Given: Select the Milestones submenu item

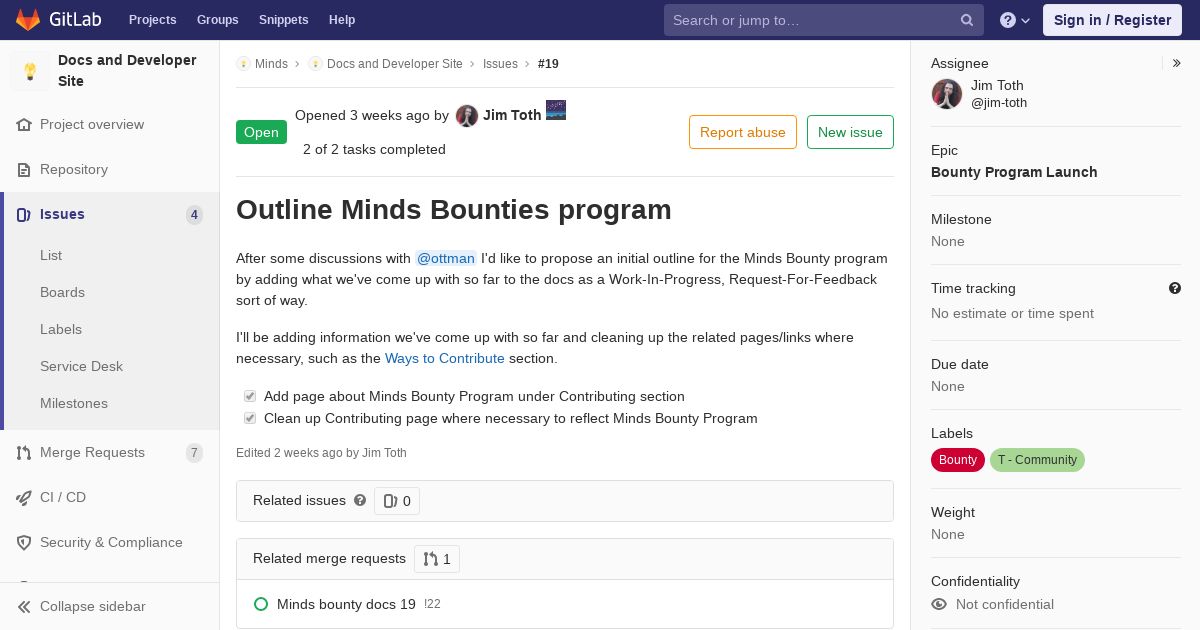Looking at the screenshot, I should (74, 403).
